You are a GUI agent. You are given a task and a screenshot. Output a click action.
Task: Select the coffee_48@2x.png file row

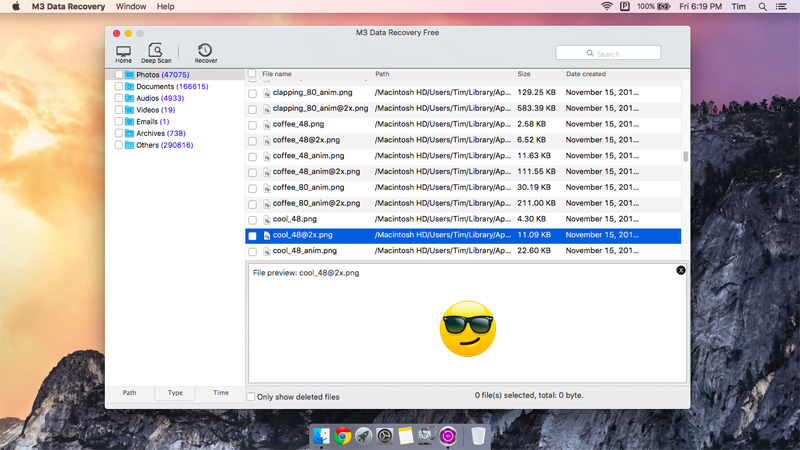(x=463, y=140)
